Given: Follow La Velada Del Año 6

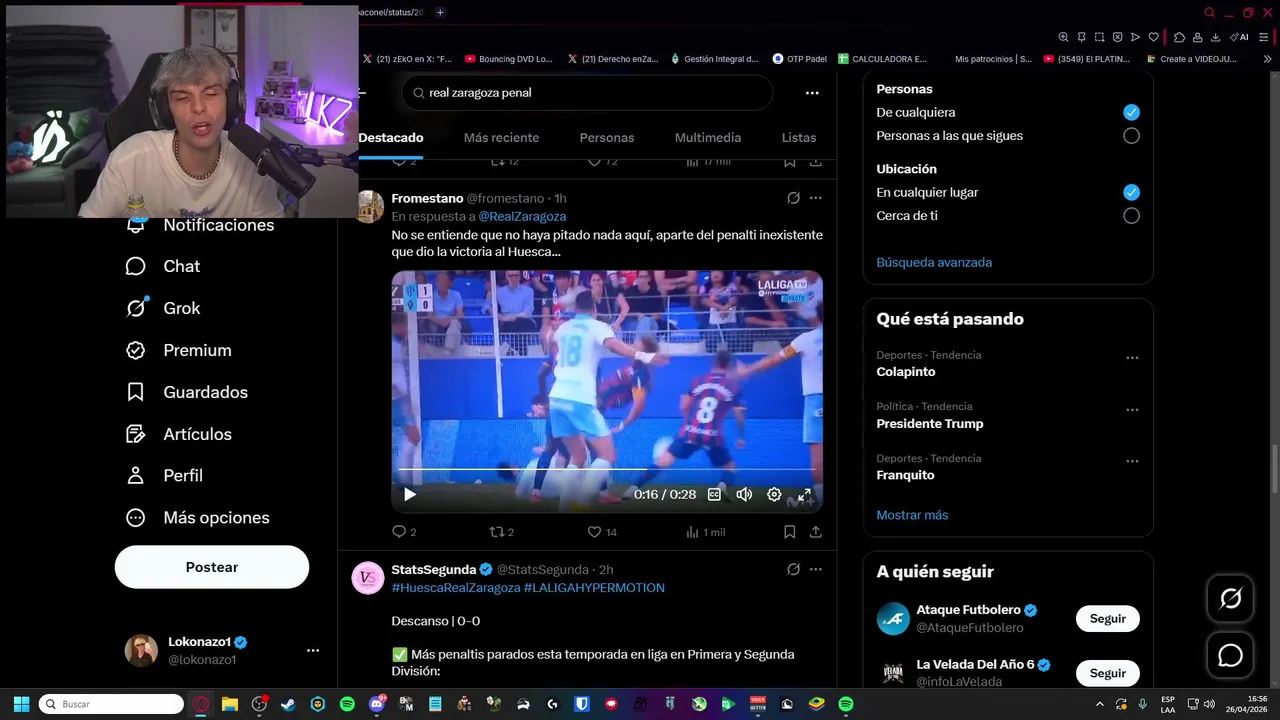Looking at the screenshot, I should coord(1107,673).
